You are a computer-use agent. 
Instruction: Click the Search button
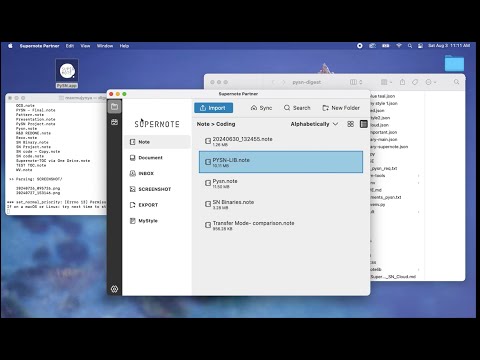(x=297, y=108)
